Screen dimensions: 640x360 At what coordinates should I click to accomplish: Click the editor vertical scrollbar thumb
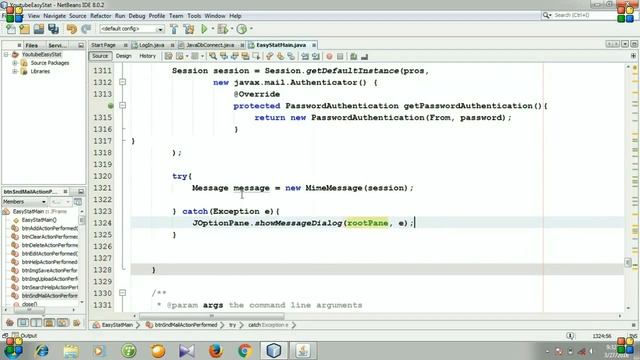(x=628, y=262)
